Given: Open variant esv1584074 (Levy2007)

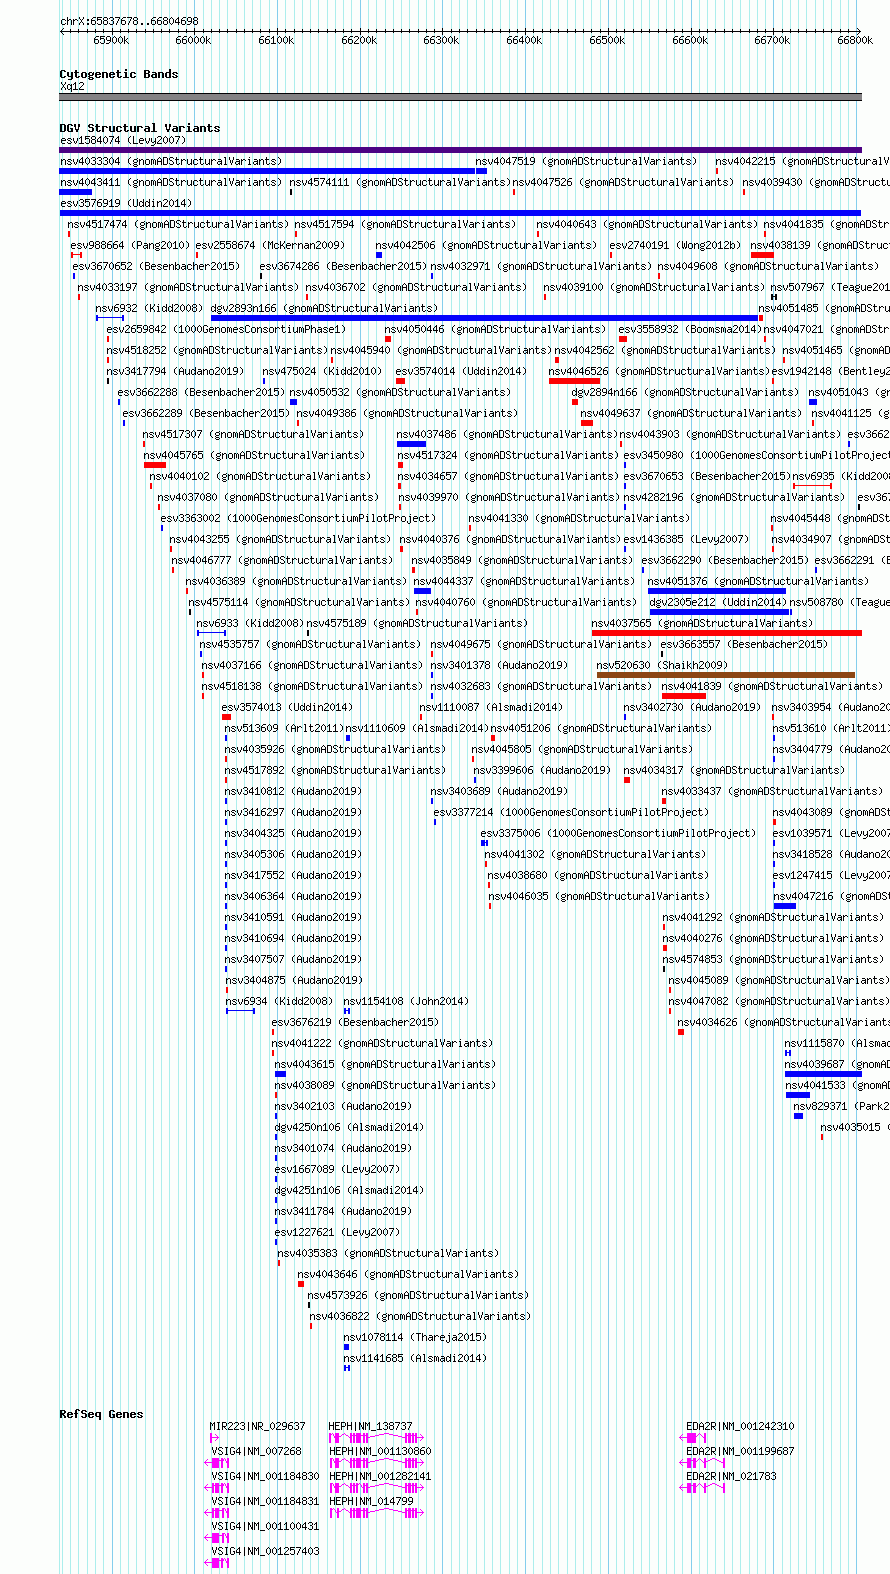Looking at the screenshot, I should (122, 140).
